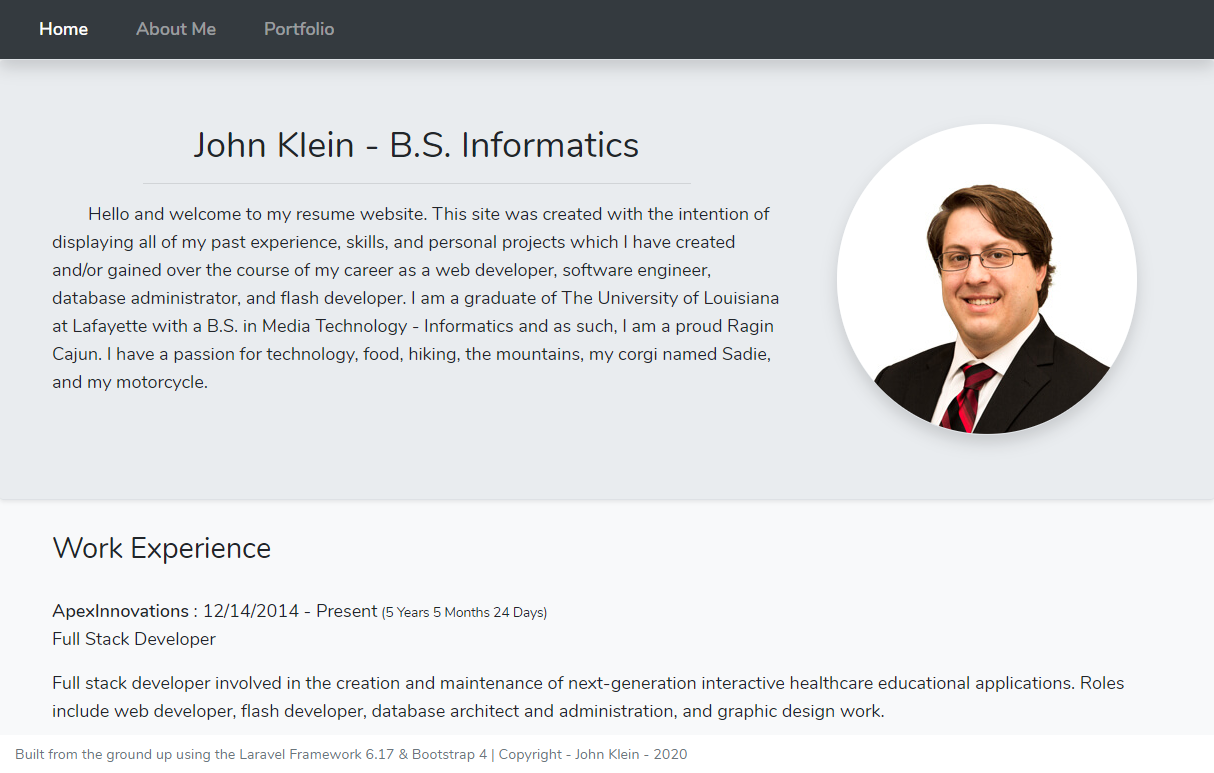
Task: Open the Portfolio navigation link
Action: click(x=299, y=29)
